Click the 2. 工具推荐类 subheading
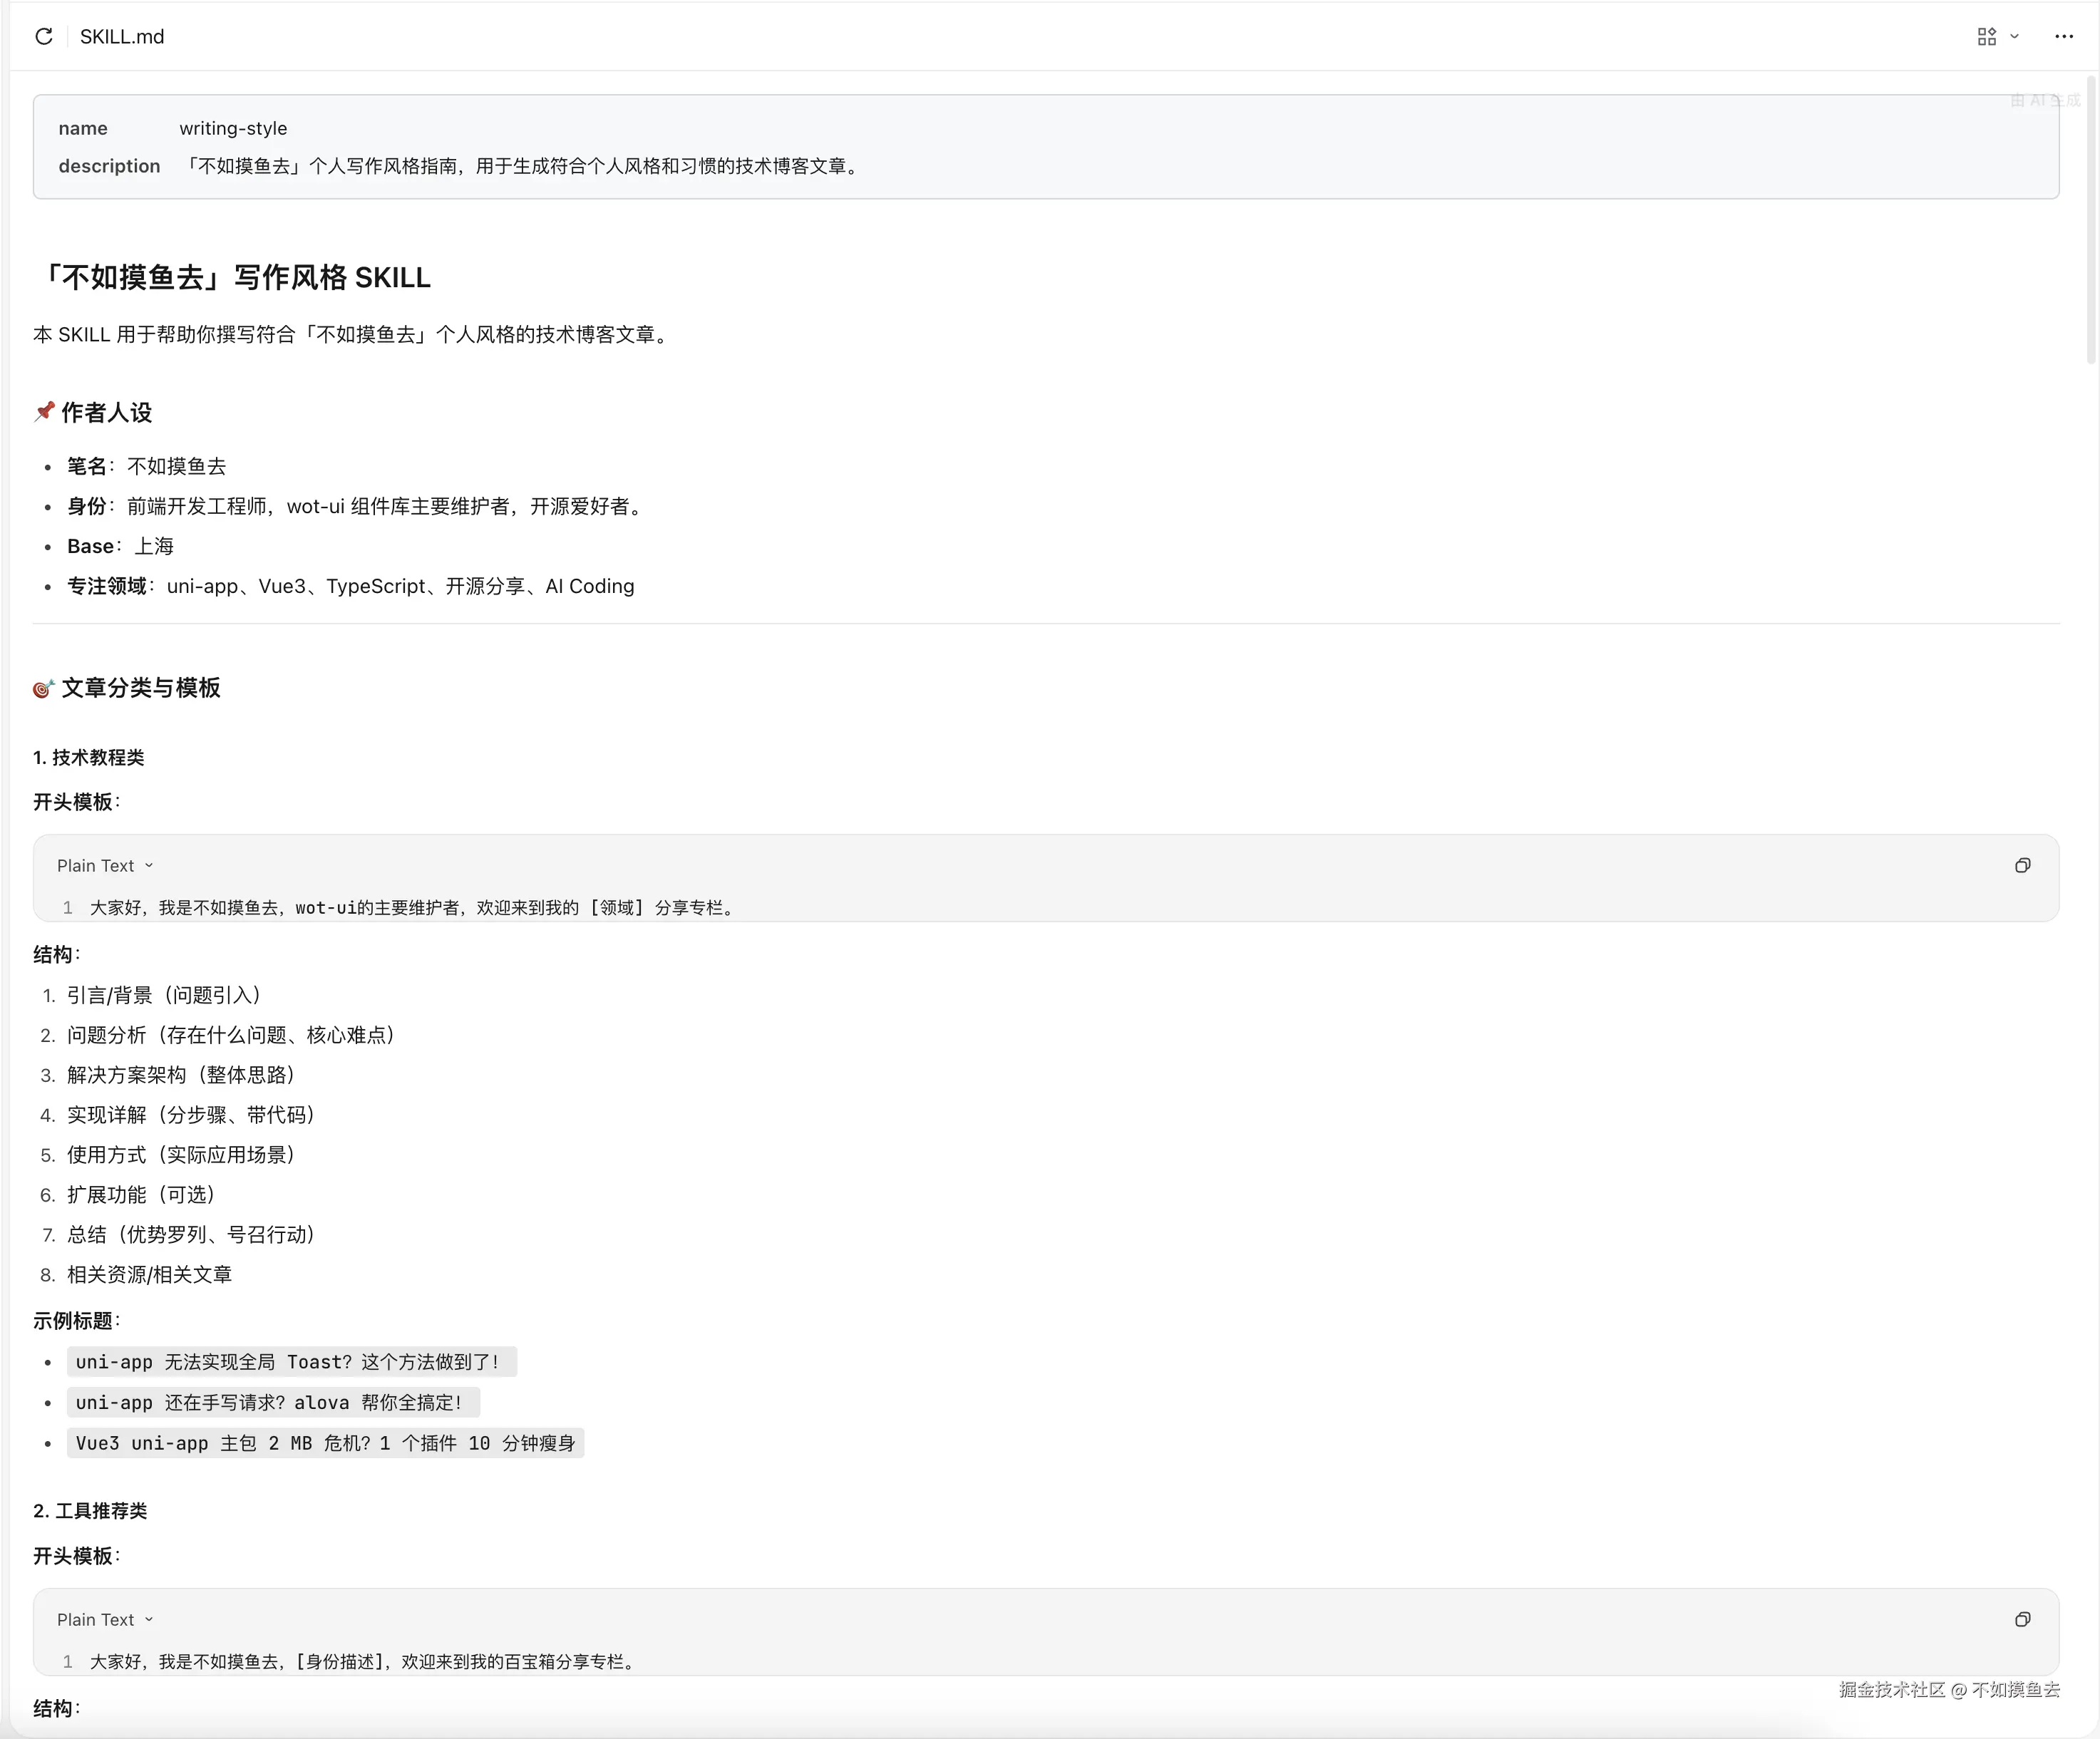This screenshot has width=2100, height=1739. click(90, 1511)
